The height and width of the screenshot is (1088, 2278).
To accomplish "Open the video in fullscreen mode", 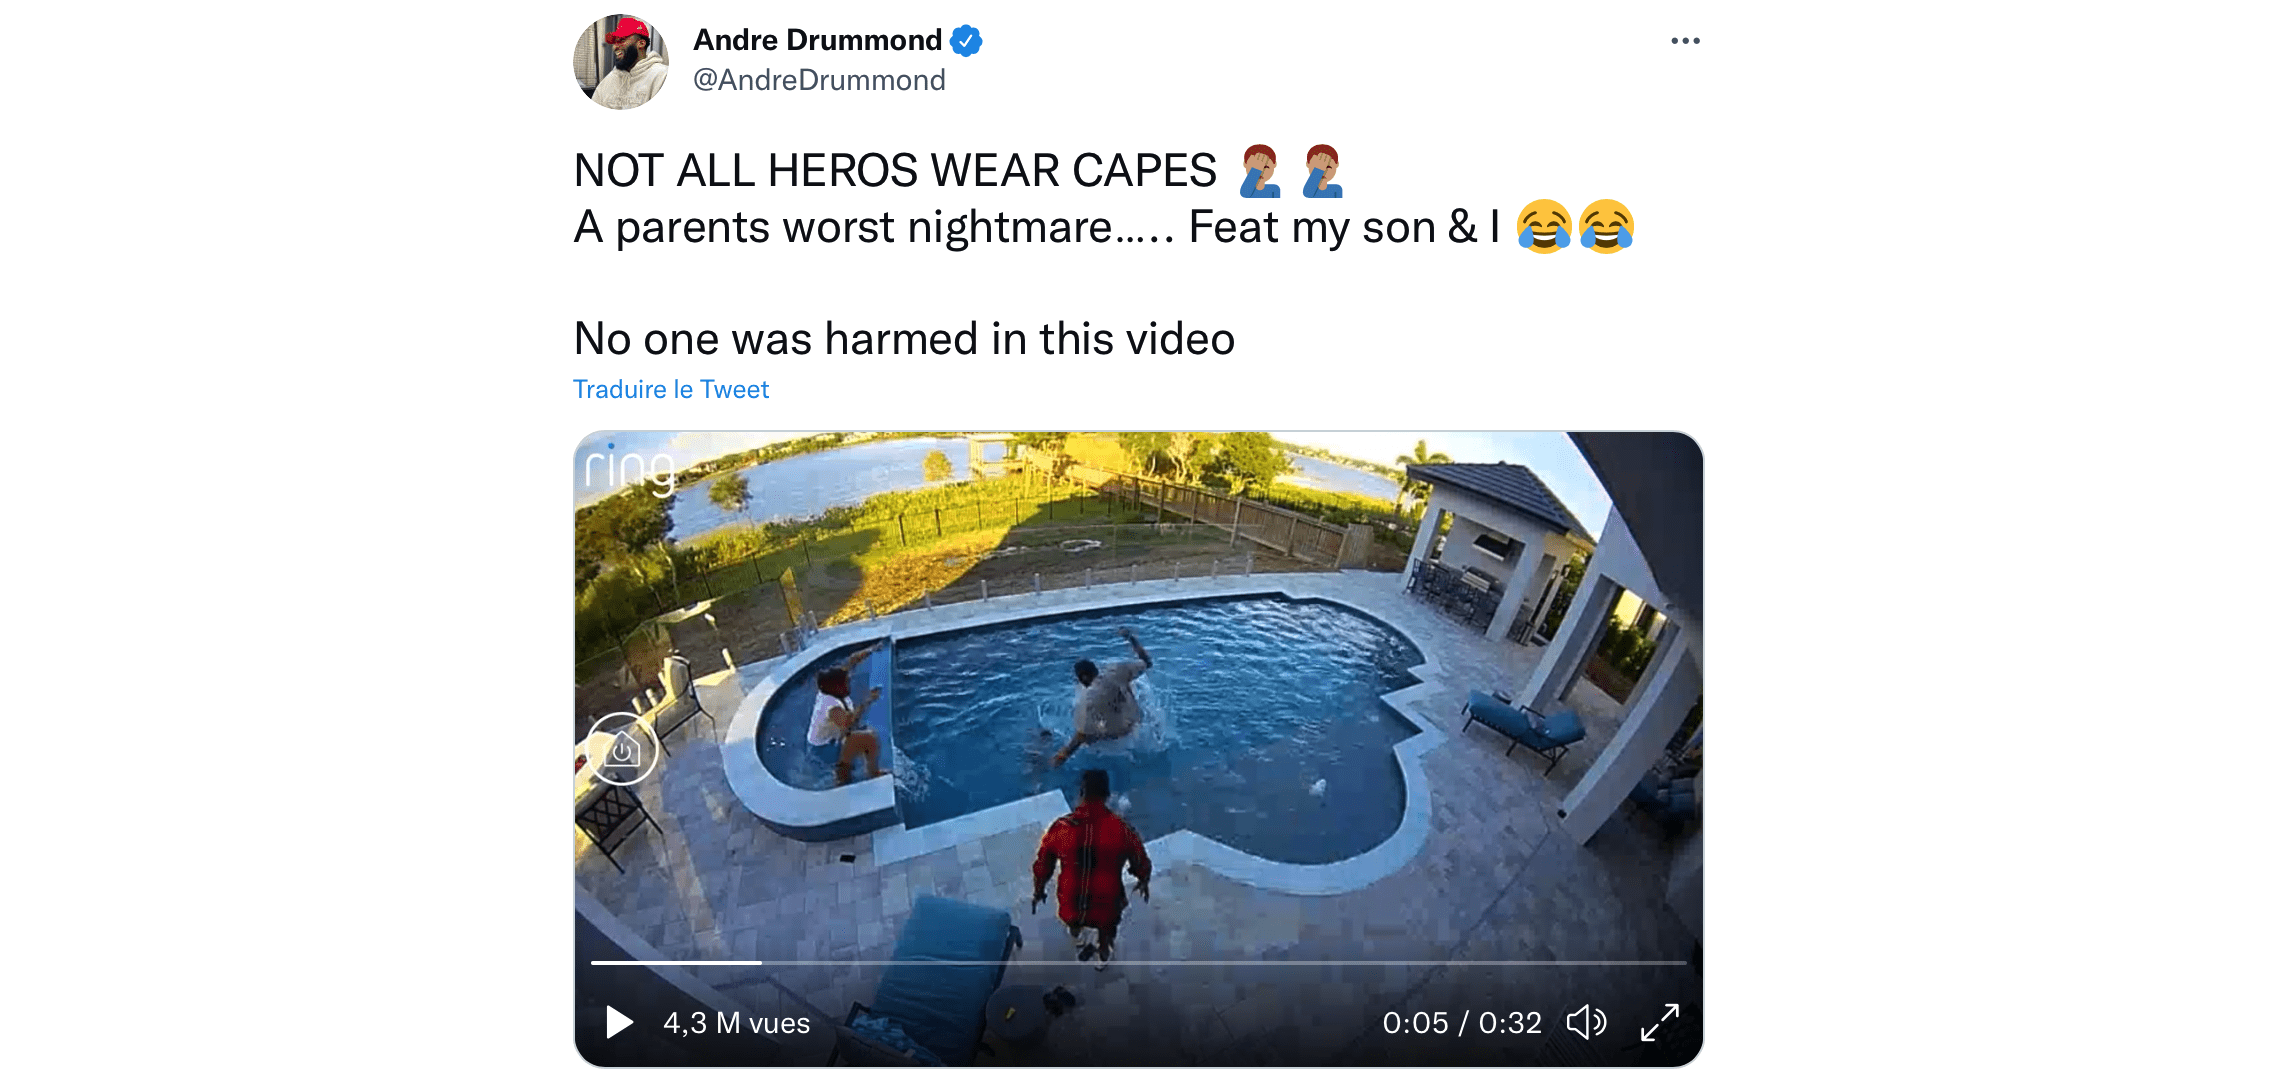I will (x=1660, y=1022).
